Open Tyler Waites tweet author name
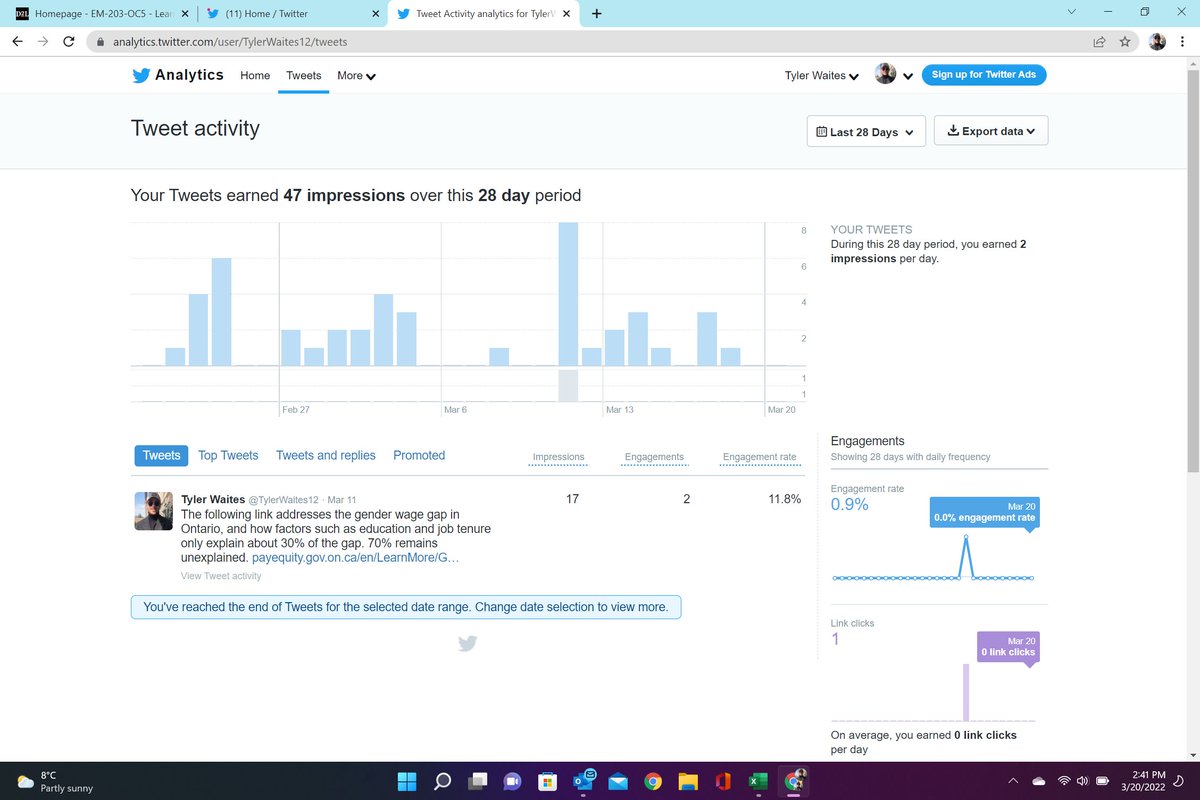The image size is (1200, 800). click(213, 499)
